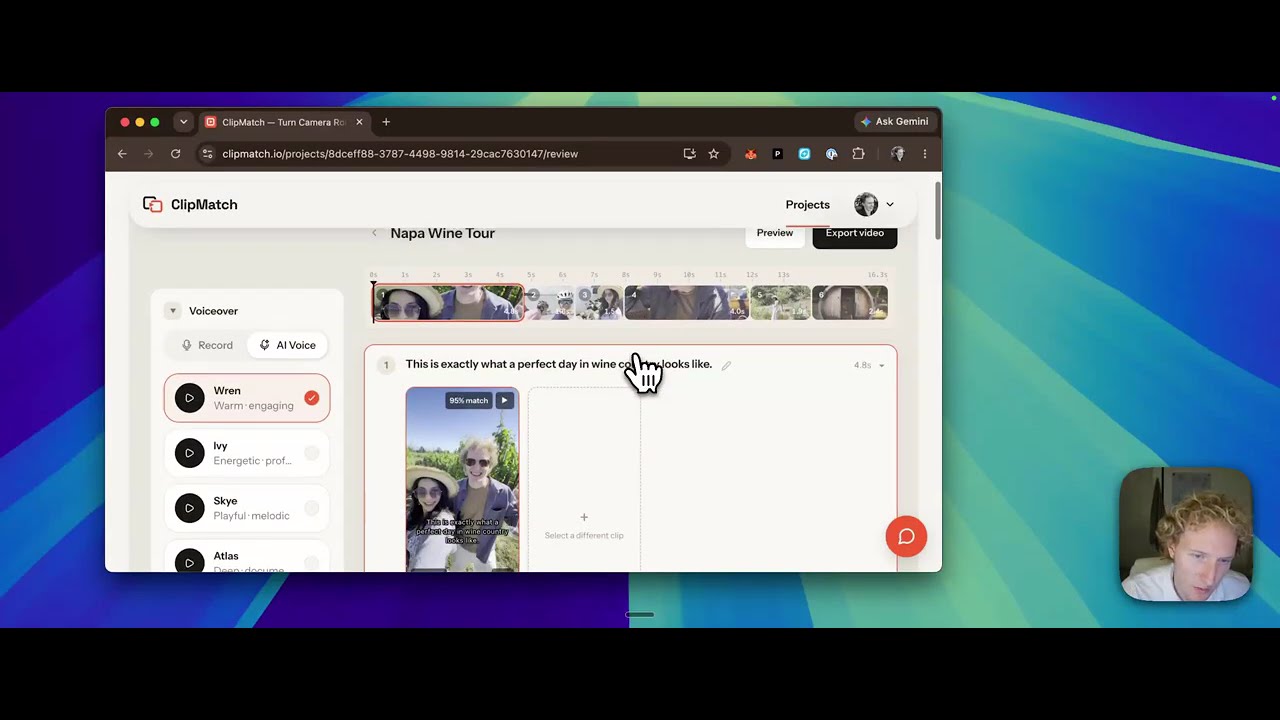Image resolution: width=1280 pixels, height=720 pixels.
Task: Reload the ClipMatch page
Action: pyautogui.click(x=175, y=154)
